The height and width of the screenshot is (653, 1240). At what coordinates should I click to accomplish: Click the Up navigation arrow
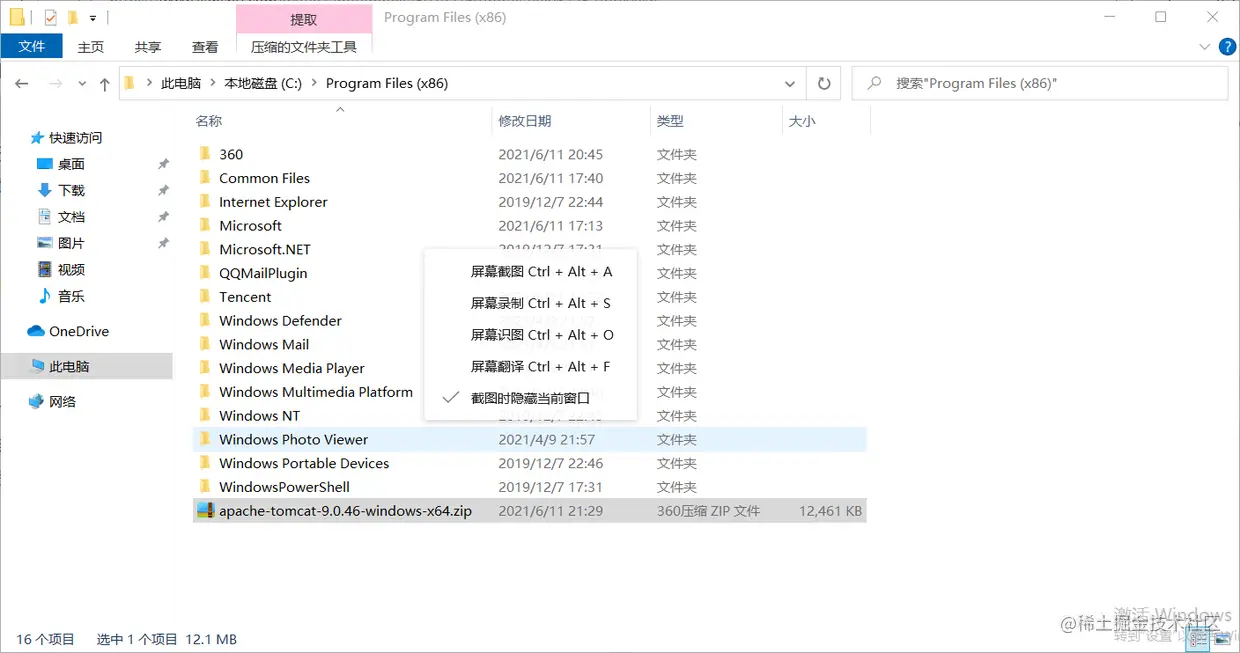[104, 83]
